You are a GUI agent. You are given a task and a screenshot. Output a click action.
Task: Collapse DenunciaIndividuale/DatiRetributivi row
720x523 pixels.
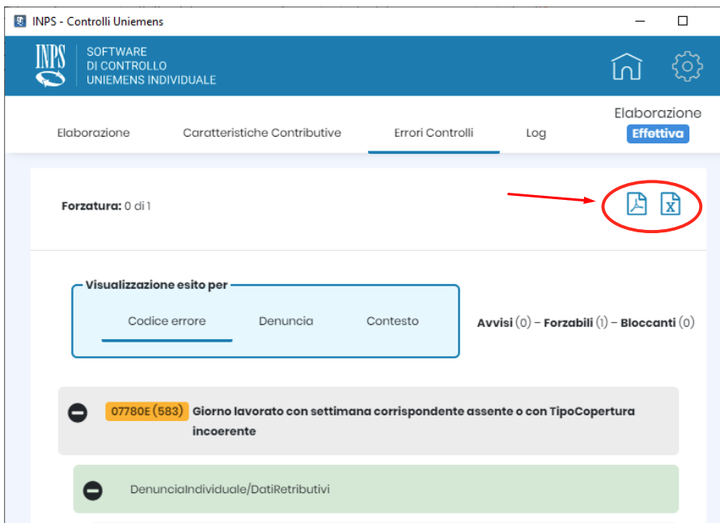point(92,490)
